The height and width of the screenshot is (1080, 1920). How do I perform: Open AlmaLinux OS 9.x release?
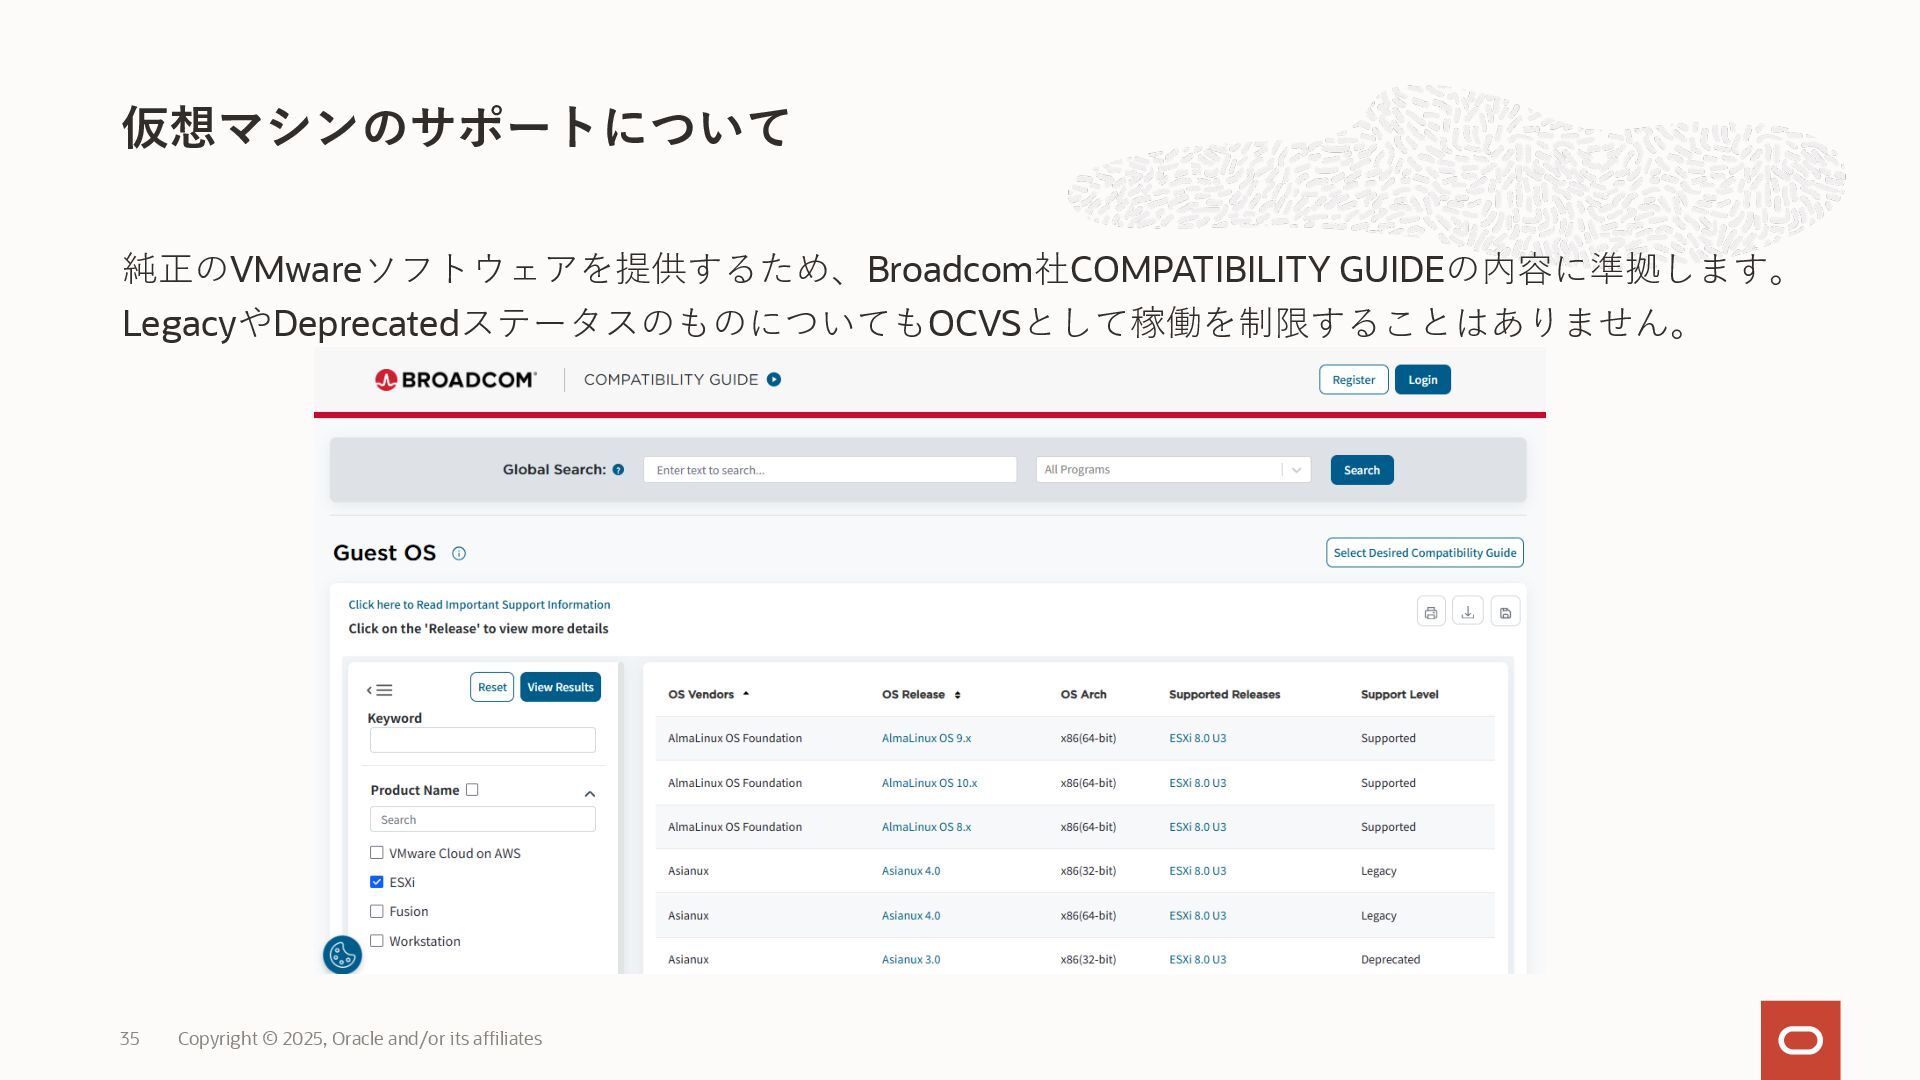[x=926, y=739]
